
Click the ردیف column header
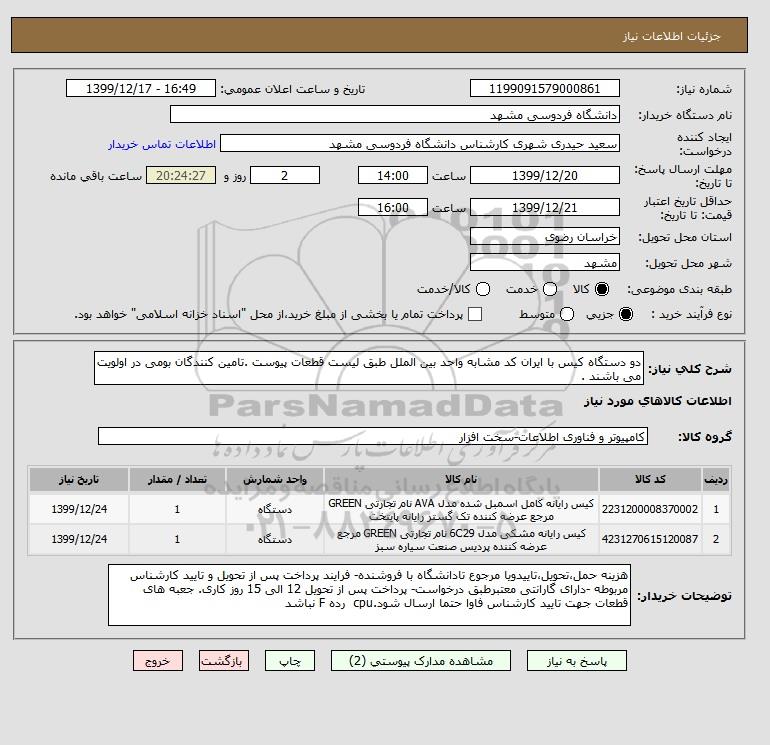pos(716,479)
